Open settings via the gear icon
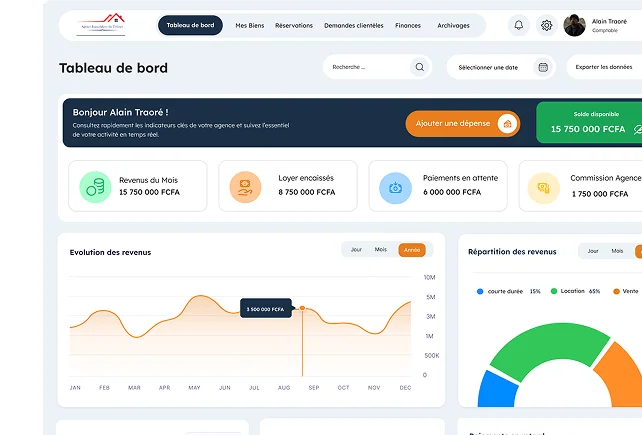This screenshot has height=435, width=642. 546,25
